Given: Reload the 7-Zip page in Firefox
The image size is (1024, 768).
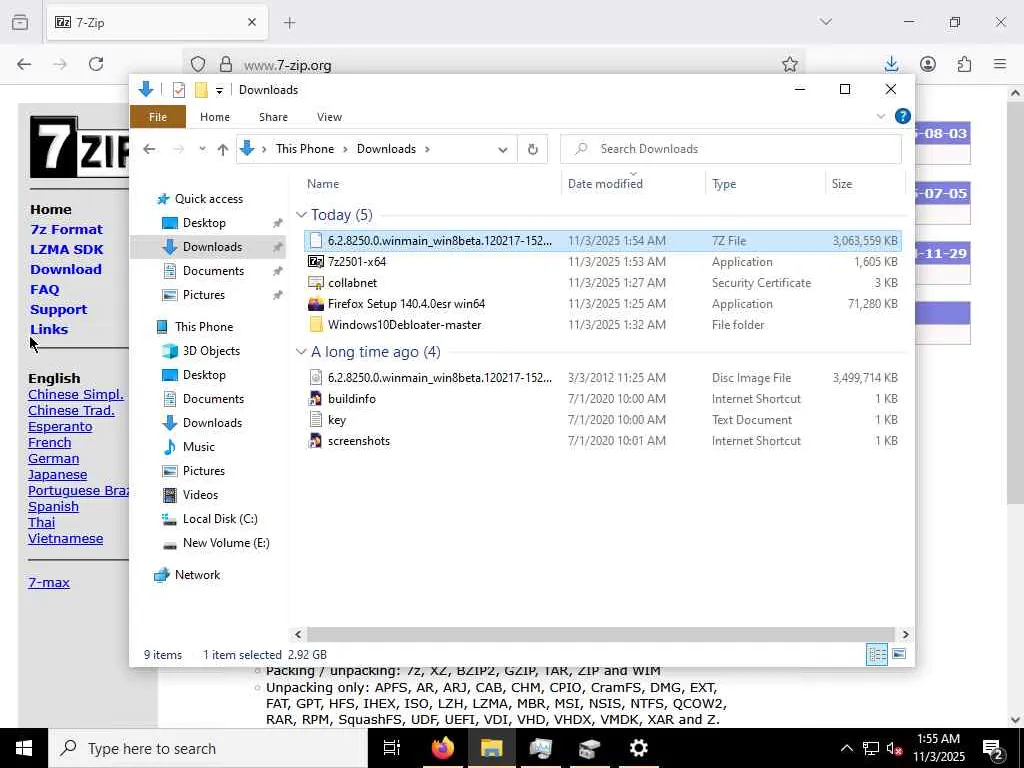Looking at the screenshot, I should tap(96, 64).
